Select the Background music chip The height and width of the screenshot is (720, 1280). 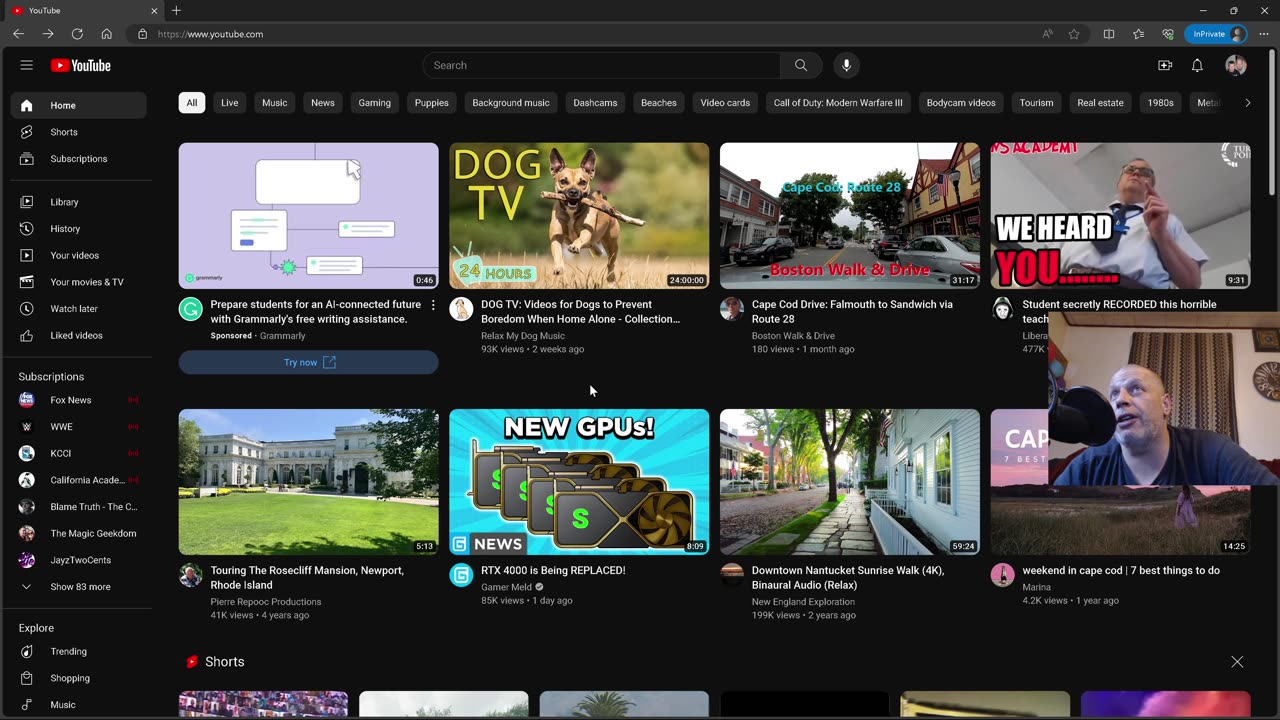[511, 103]
